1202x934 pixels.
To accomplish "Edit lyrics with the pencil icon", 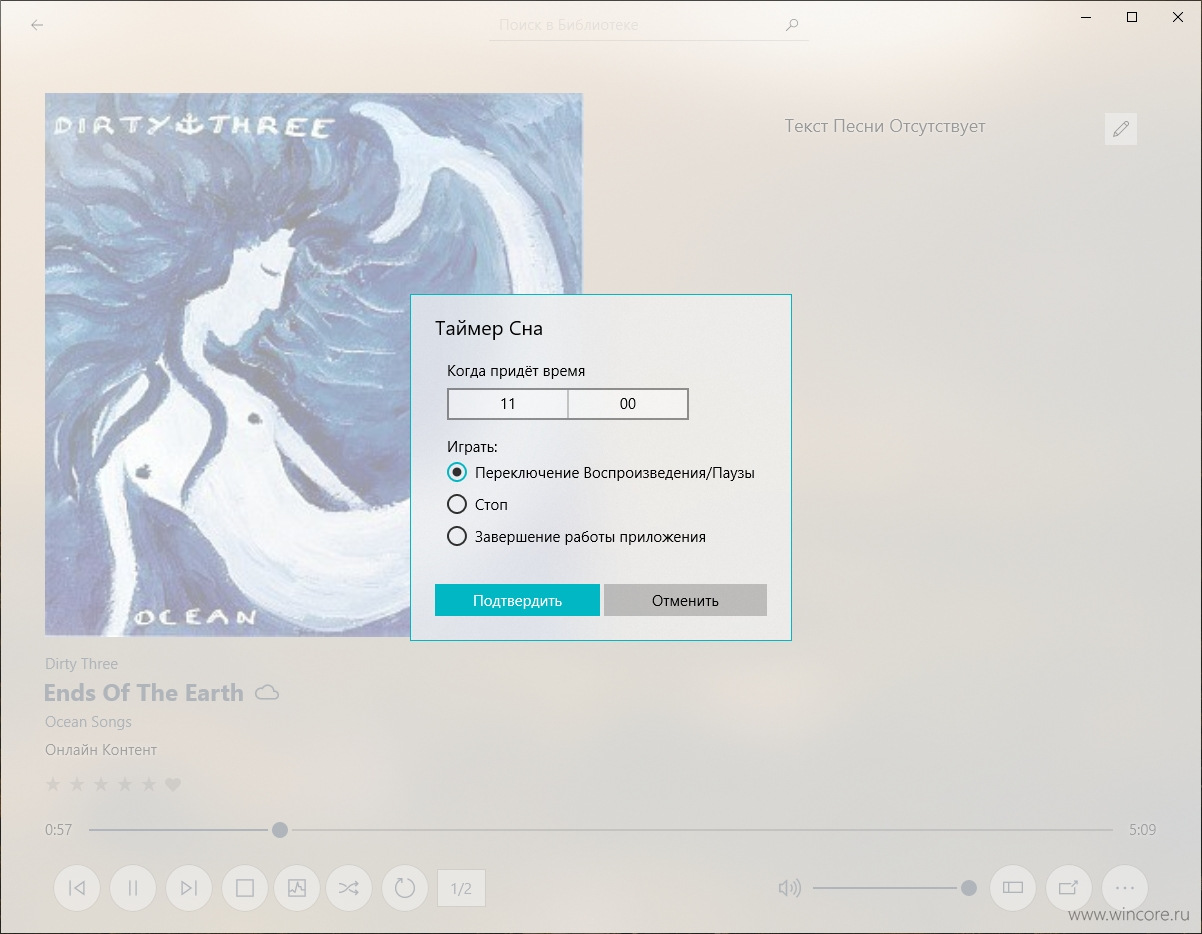I will click(x=1121, y=128).
